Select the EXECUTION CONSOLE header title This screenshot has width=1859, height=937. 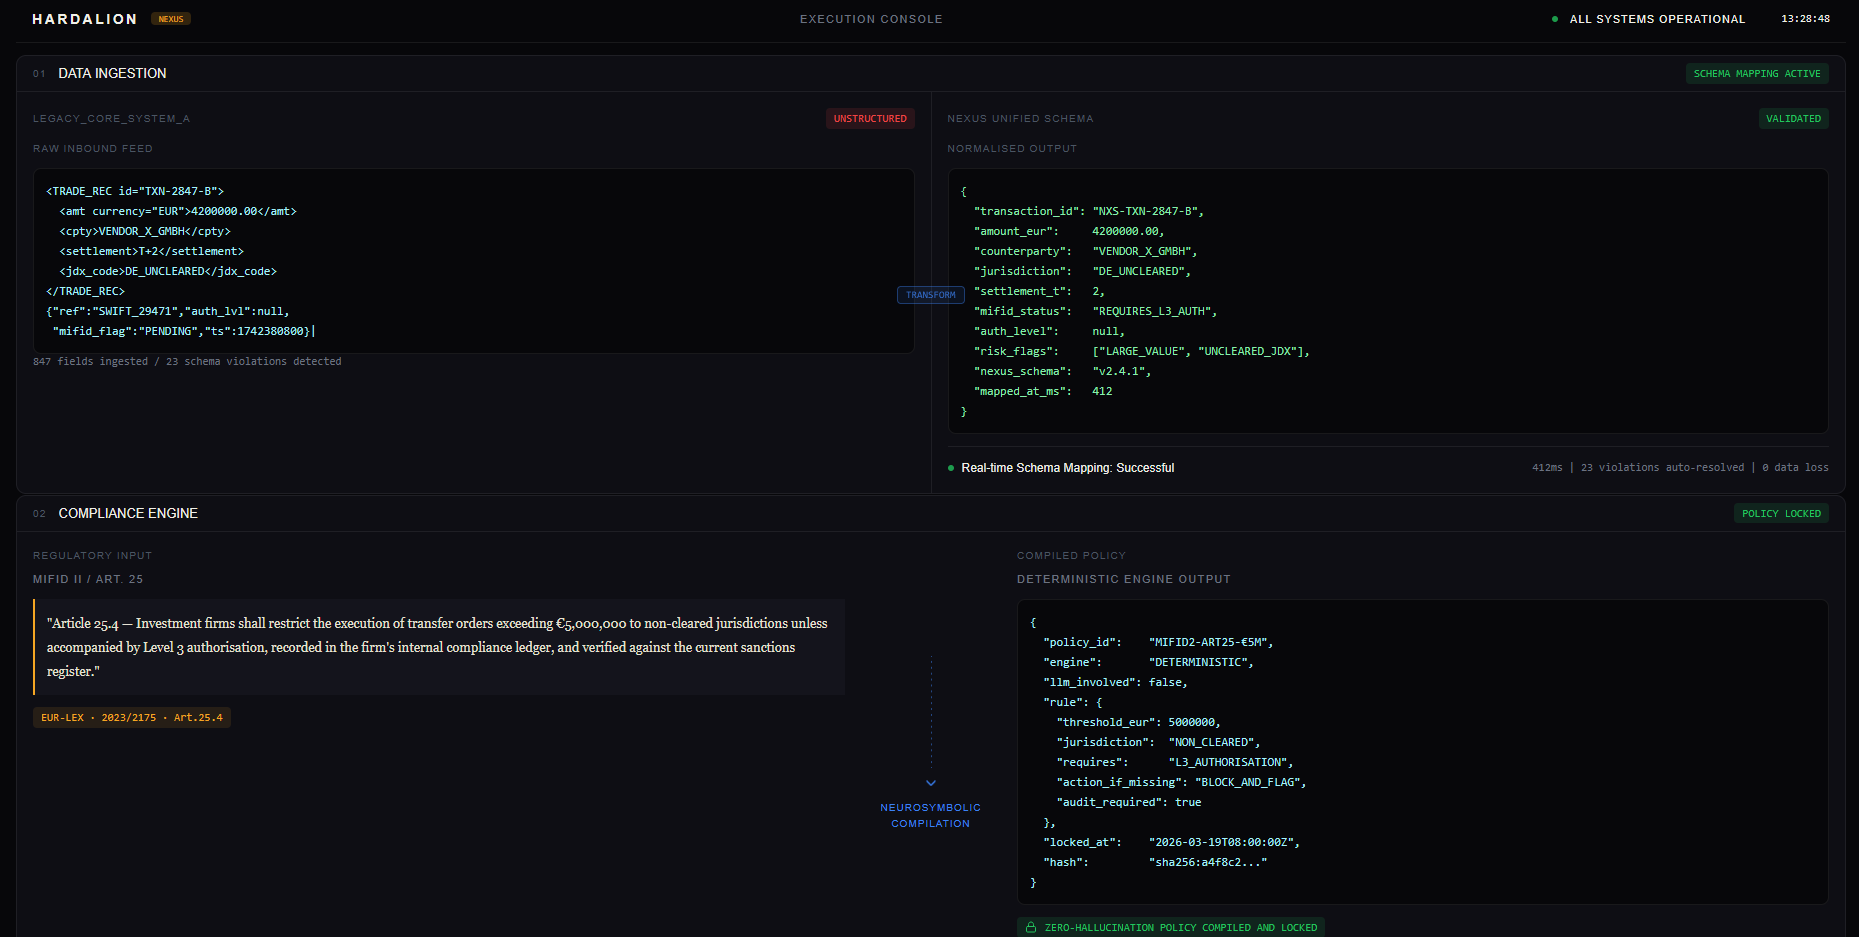[871, 19]
